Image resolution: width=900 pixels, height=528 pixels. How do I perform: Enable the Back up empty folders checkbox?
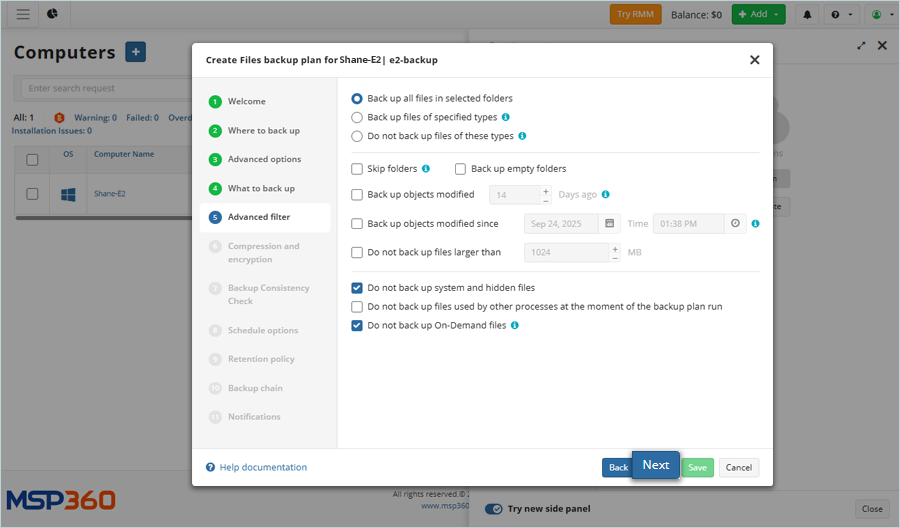(461, 169)
